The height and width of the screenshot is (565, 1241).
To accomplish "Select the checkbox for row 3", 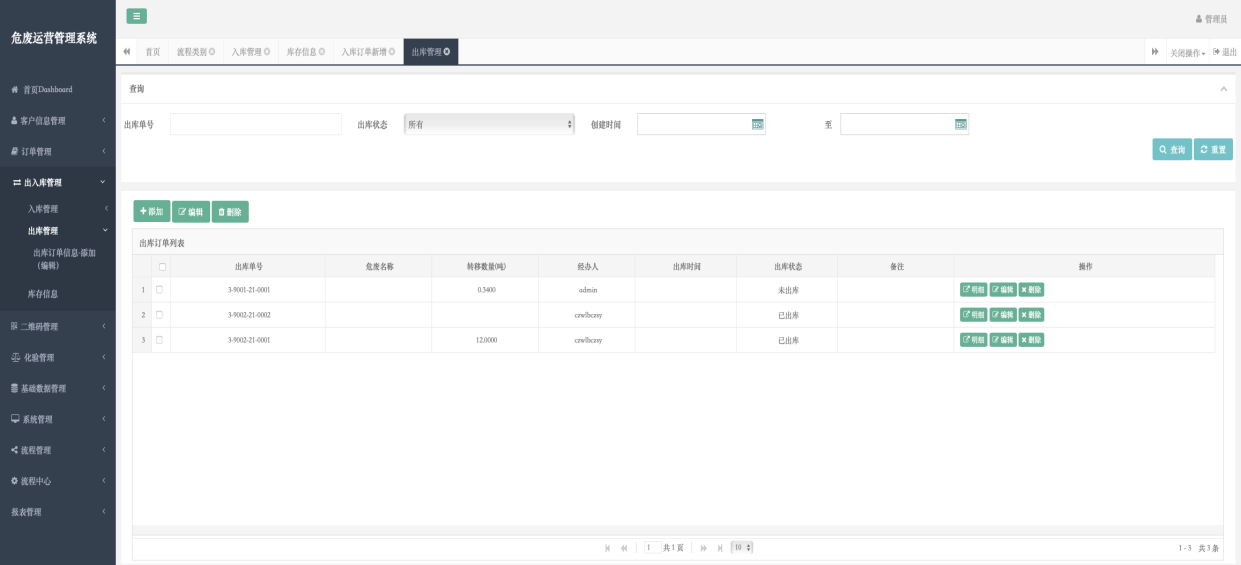I will [159, 340].
